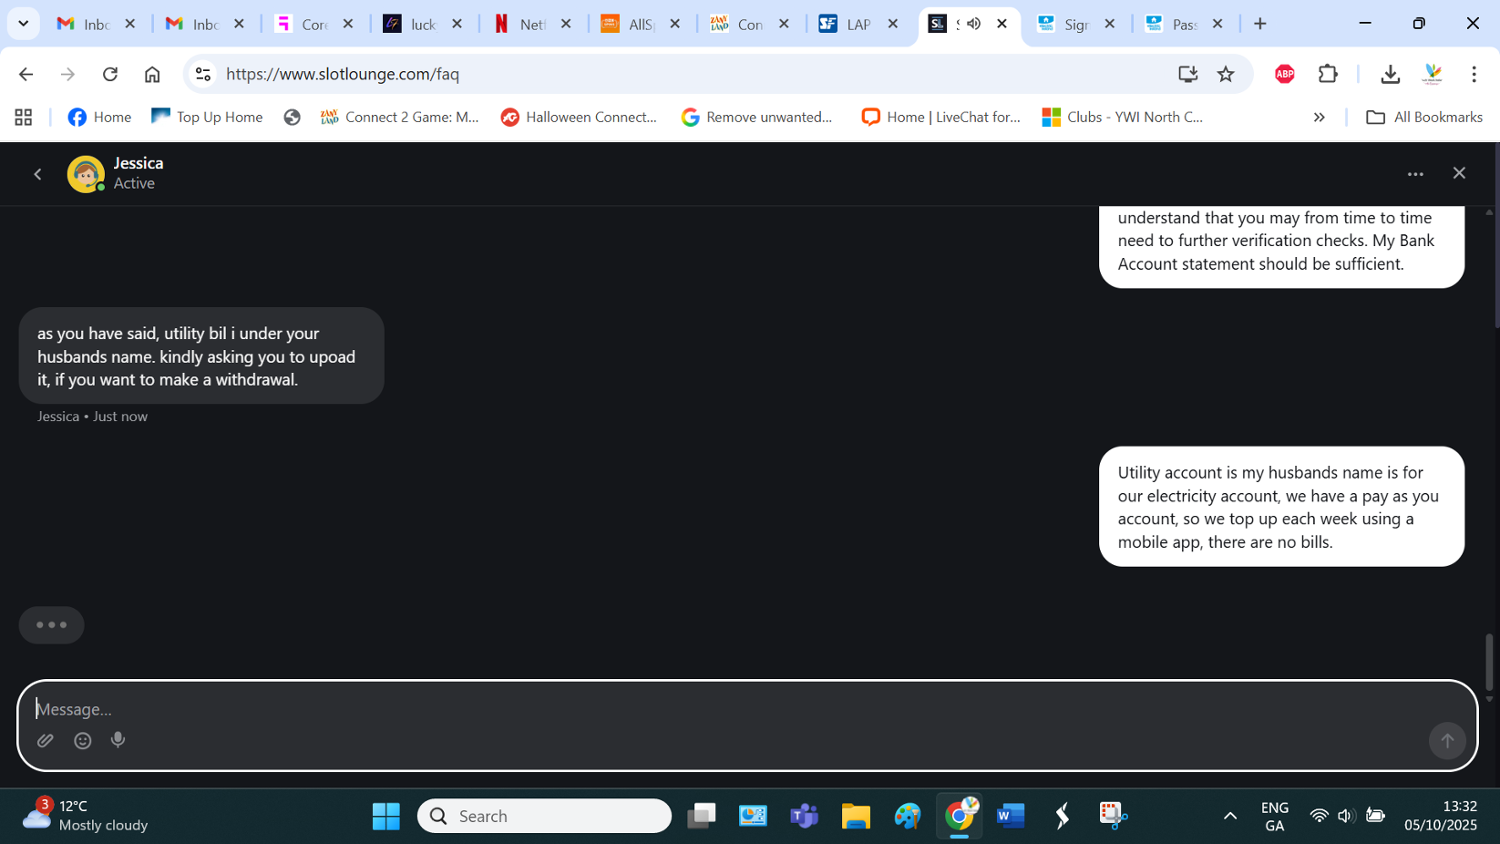Viewport: 1500px width, 844px height.
Task: Send the message with the arrow button
Action: pyautogui.click(x=1446, y=741)
